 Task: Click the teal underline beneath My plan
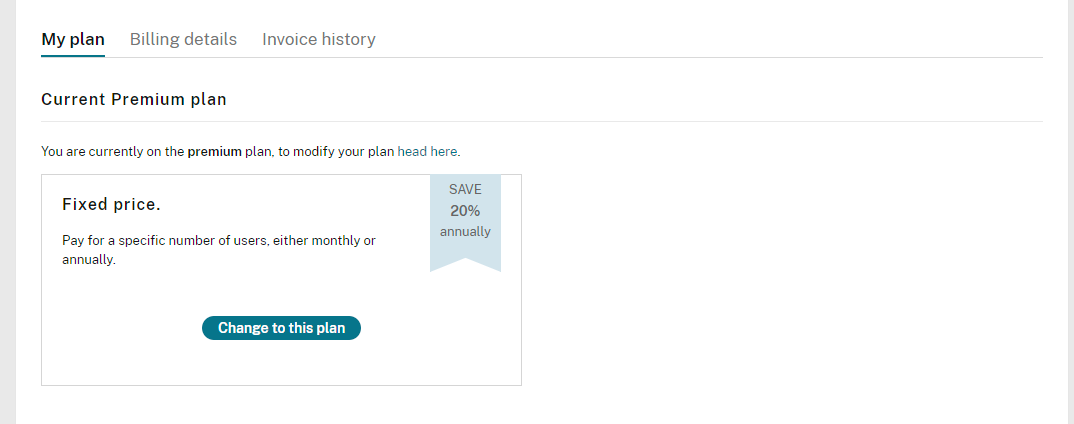click(73, 55)
